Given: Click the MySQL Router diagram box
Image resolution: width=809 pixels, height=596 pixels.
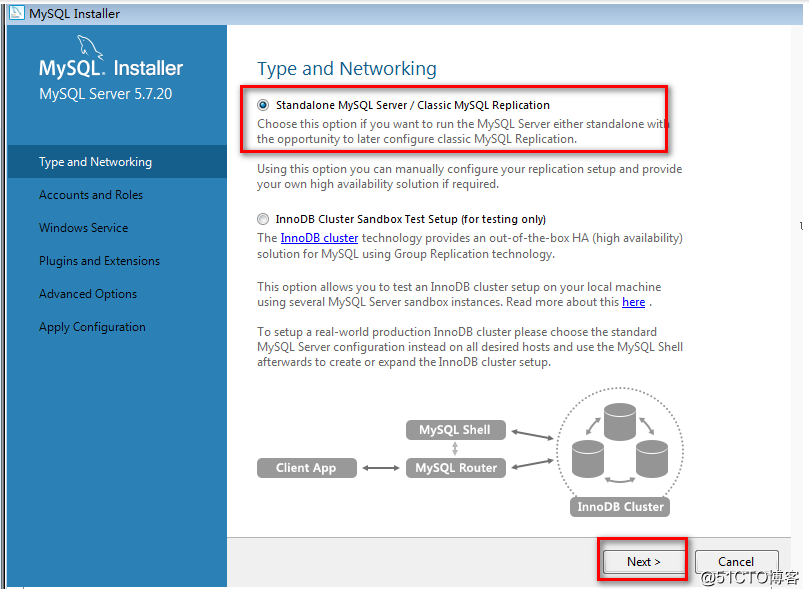Looking at the screenshot, I should tap(456, 468).
